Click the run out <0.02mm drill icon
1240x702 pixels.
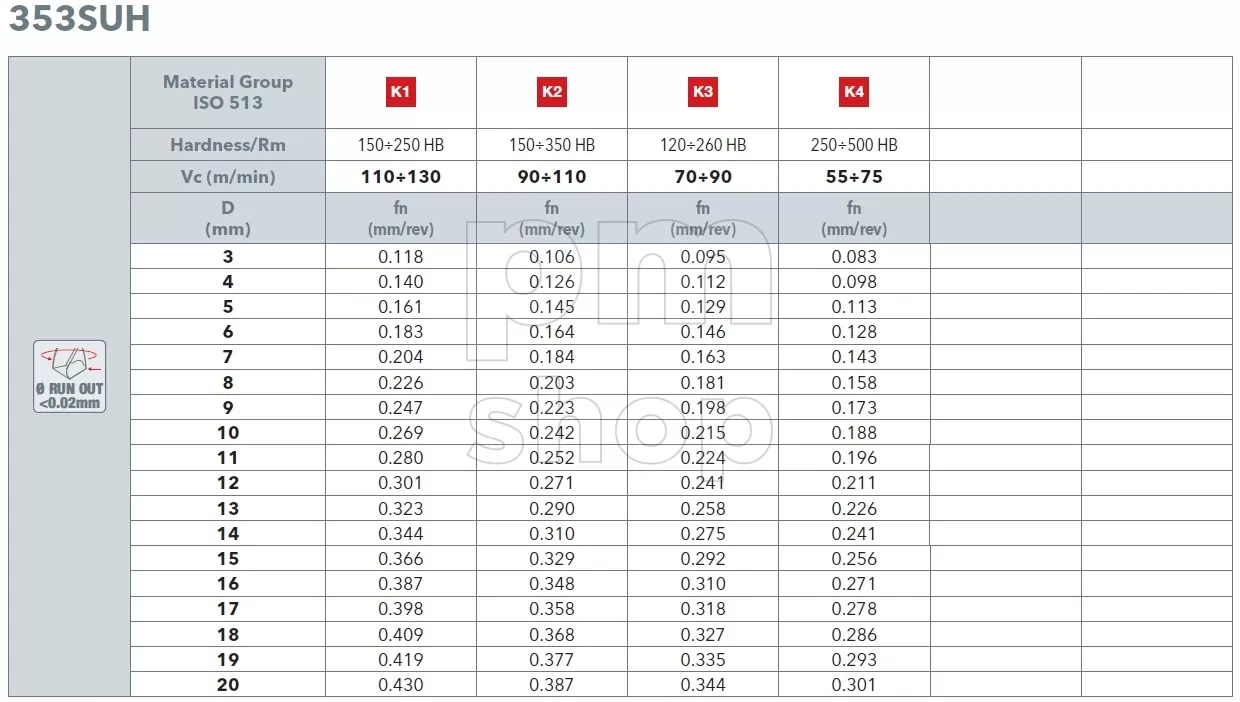click(x=69, y=377)
